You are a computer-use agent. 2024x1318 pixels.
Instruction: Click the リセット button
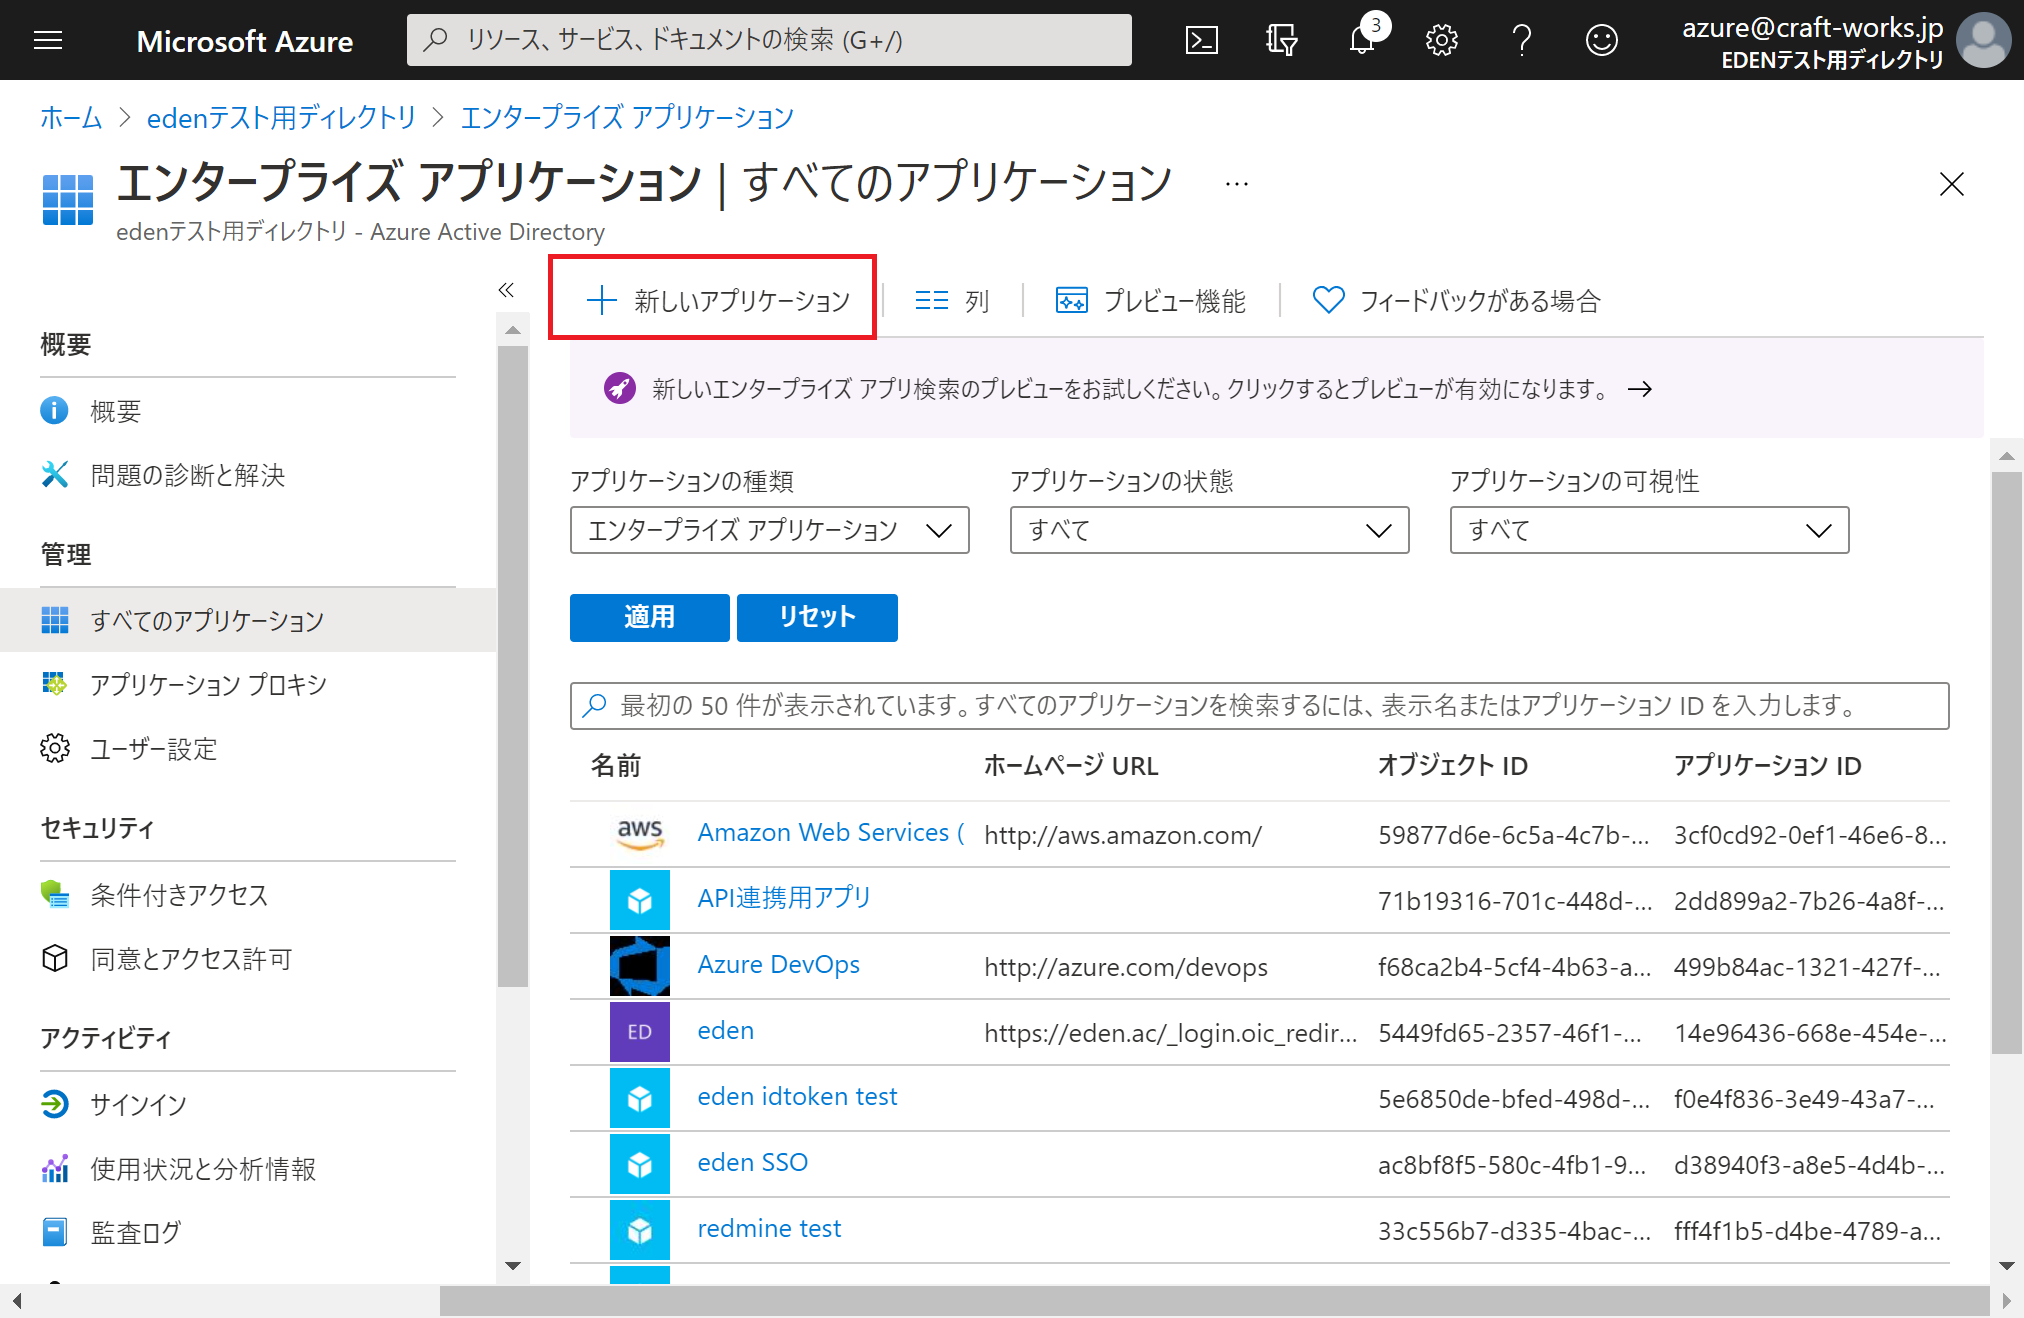click(817, 617)
